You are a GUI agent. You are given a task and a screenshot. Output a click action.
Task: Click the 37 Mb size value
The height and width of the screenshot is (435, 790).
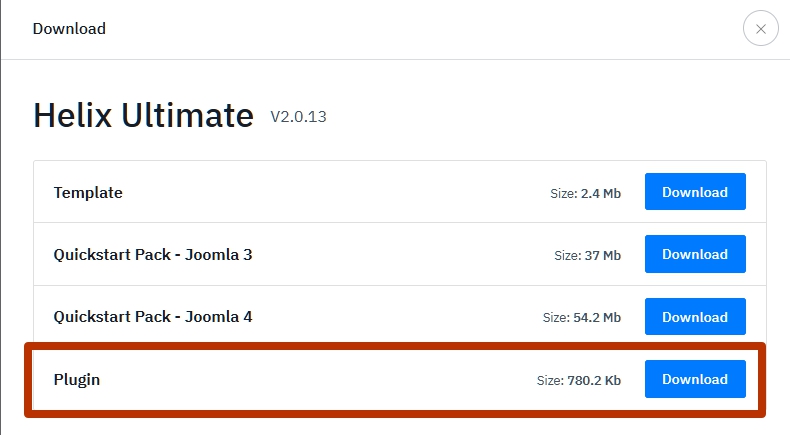pos(603,256)
